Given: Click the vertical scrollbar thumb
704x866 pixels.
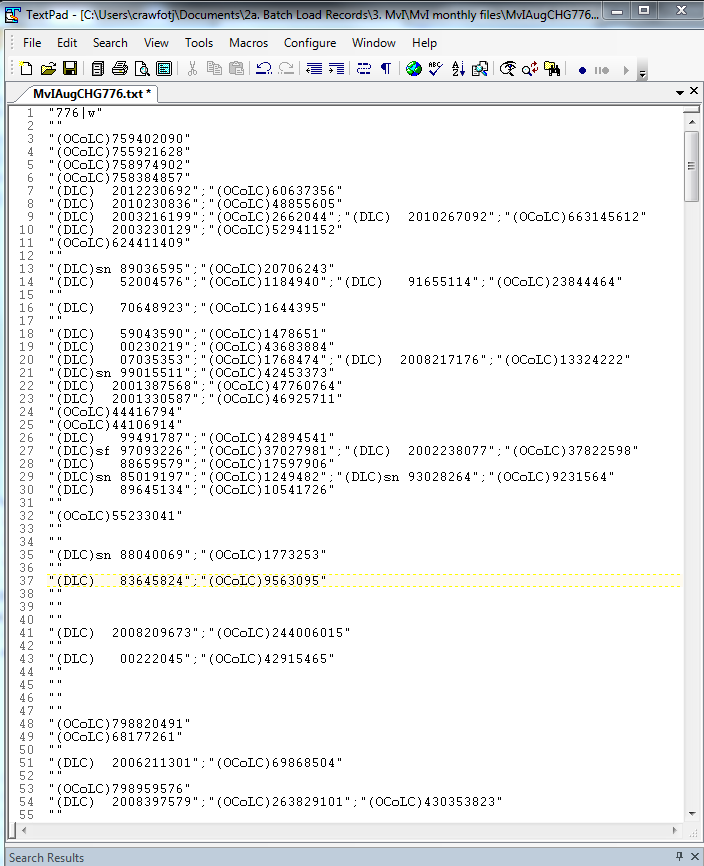Looking at the screenshot, I should click(x=691, y=165).
